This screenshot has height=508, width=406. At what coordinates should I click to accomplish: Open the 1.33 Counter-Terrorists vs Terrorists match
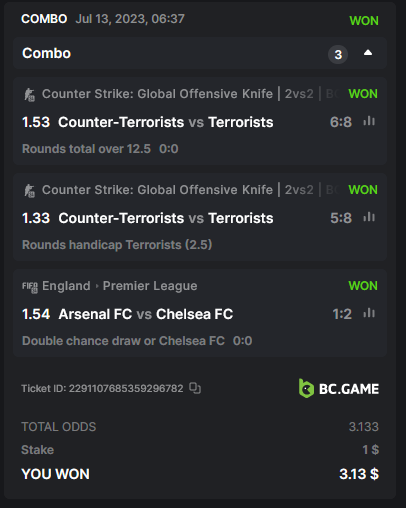pyautogui.click(x=166, y=218)
